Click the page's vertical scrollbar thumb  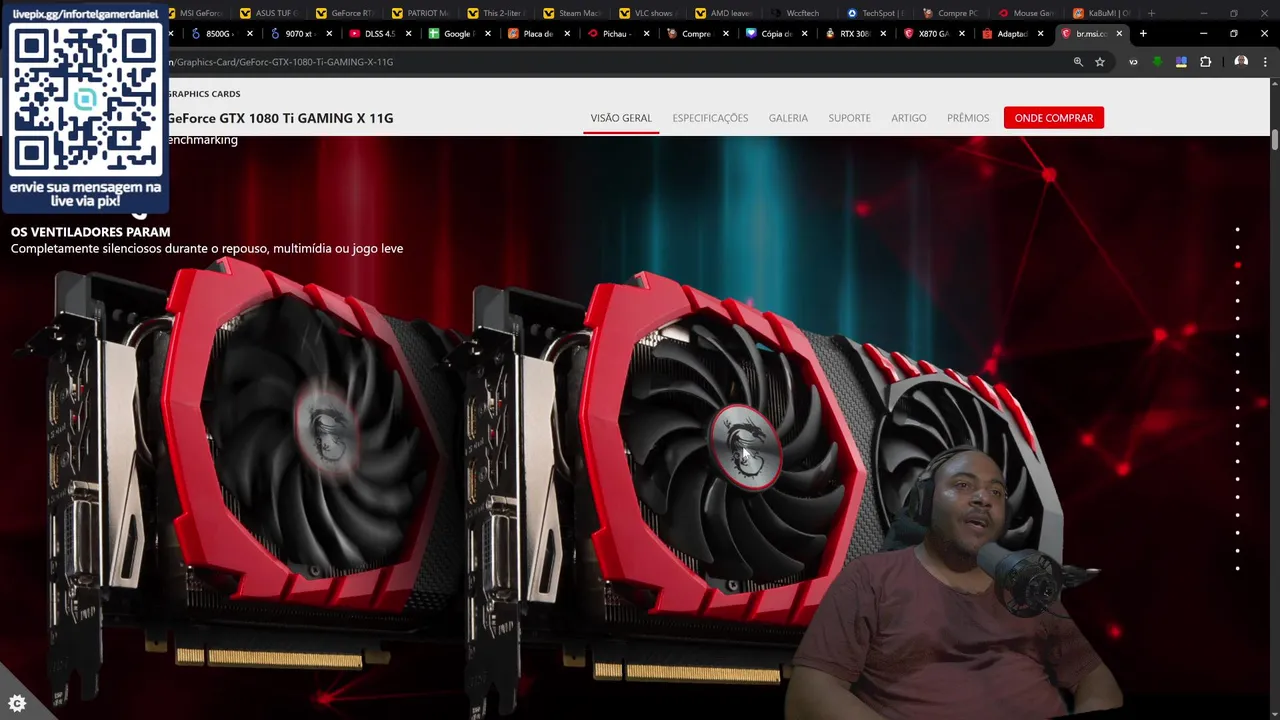point(1275,141)
